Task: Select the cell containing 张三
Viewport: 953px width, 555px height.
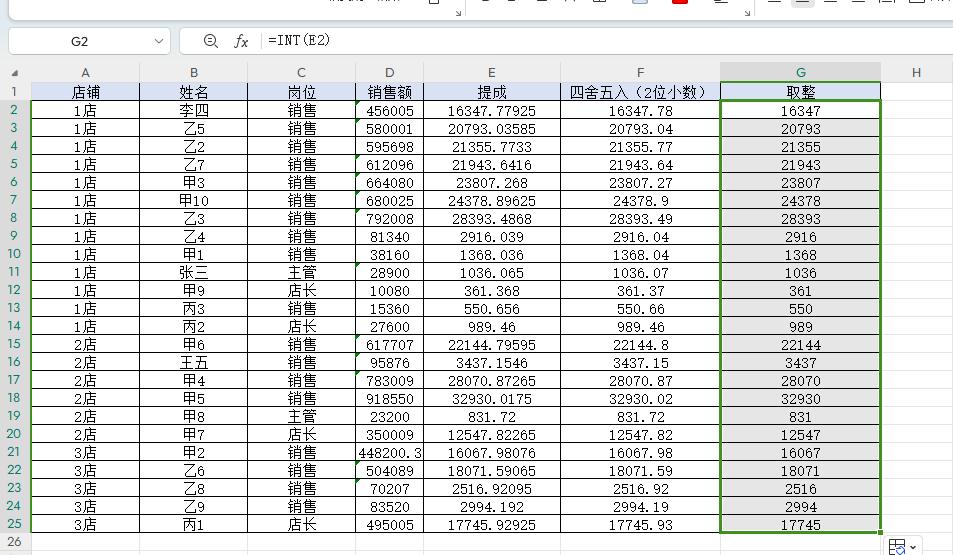Action: (193, 272)
